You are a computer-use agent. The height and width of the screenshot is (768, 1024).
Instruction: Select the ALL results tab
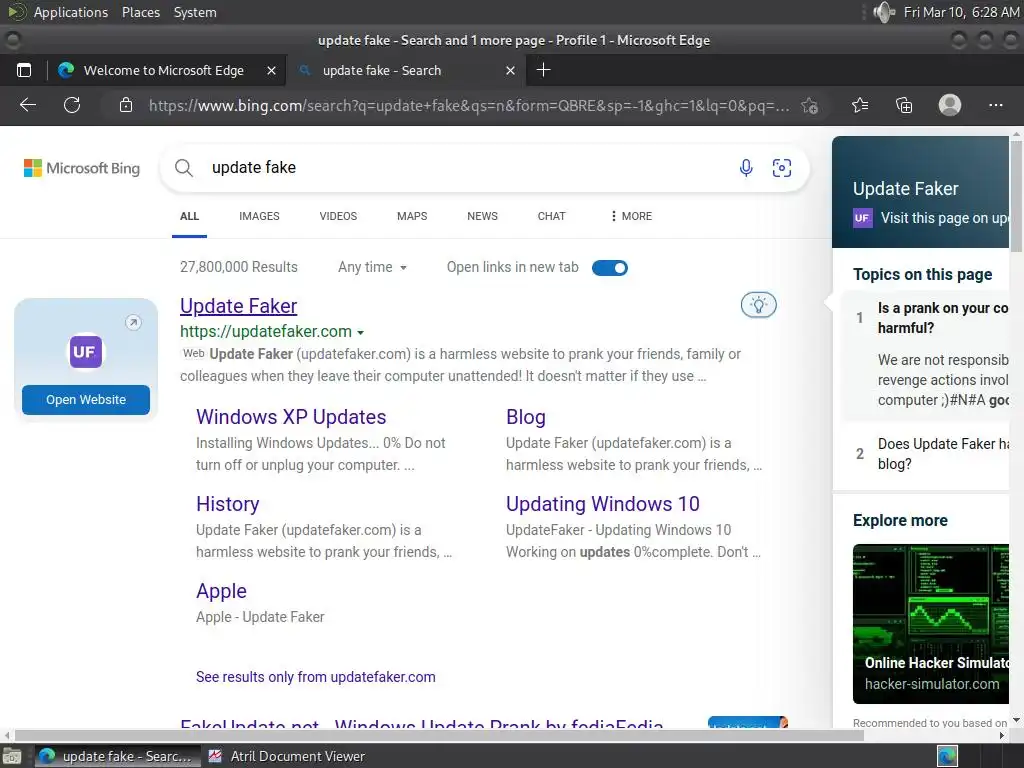pos(189,216)
